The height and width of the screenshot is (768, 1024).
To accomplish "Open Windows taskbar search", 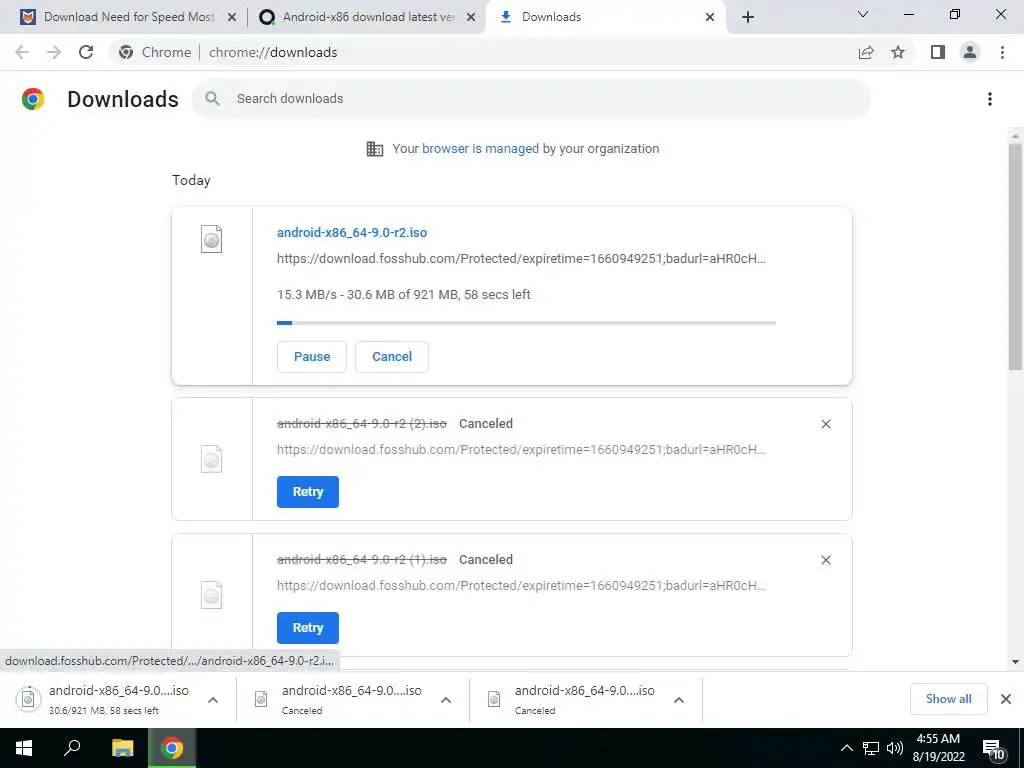I will pos(72,748).
